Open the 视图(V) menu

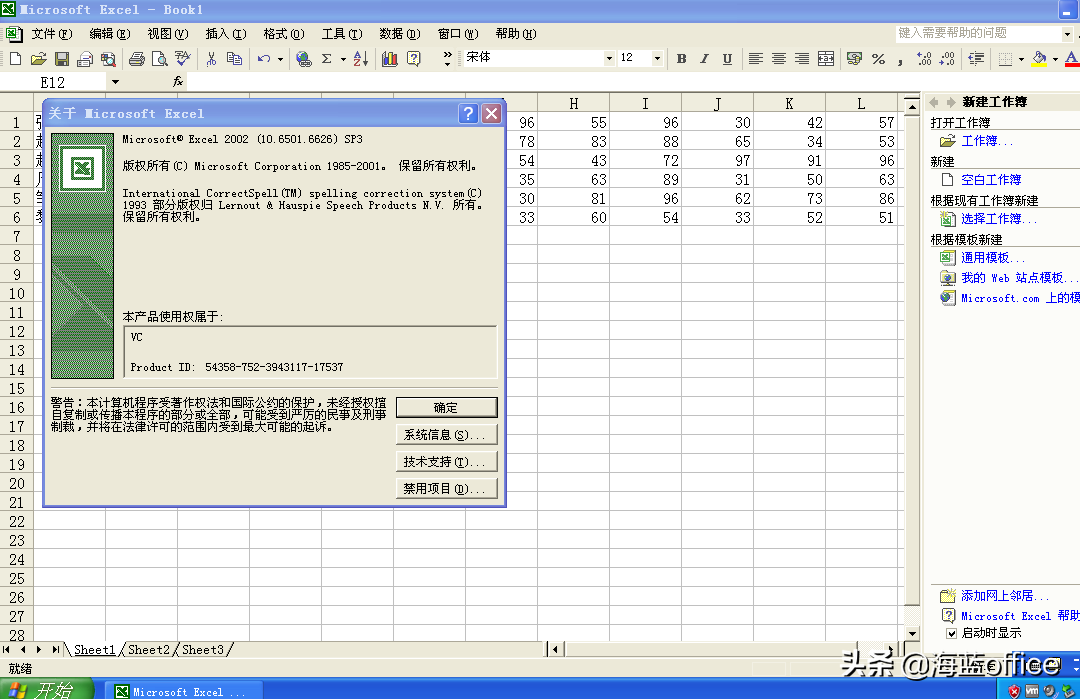[x=167, y=34]
